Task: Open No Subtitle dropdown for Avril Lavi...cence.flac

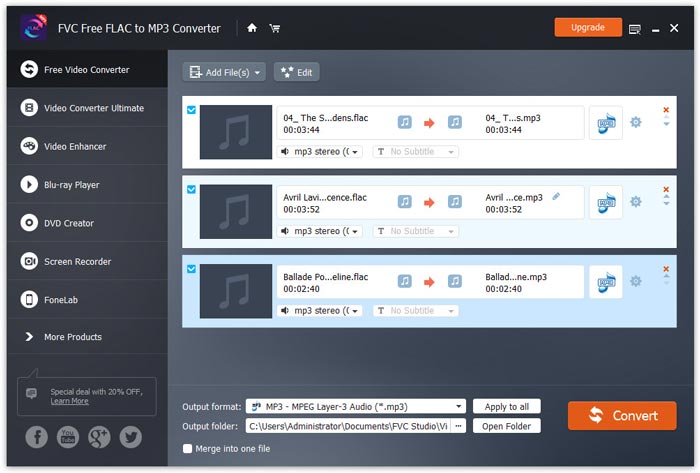Action: coord(416,231)
